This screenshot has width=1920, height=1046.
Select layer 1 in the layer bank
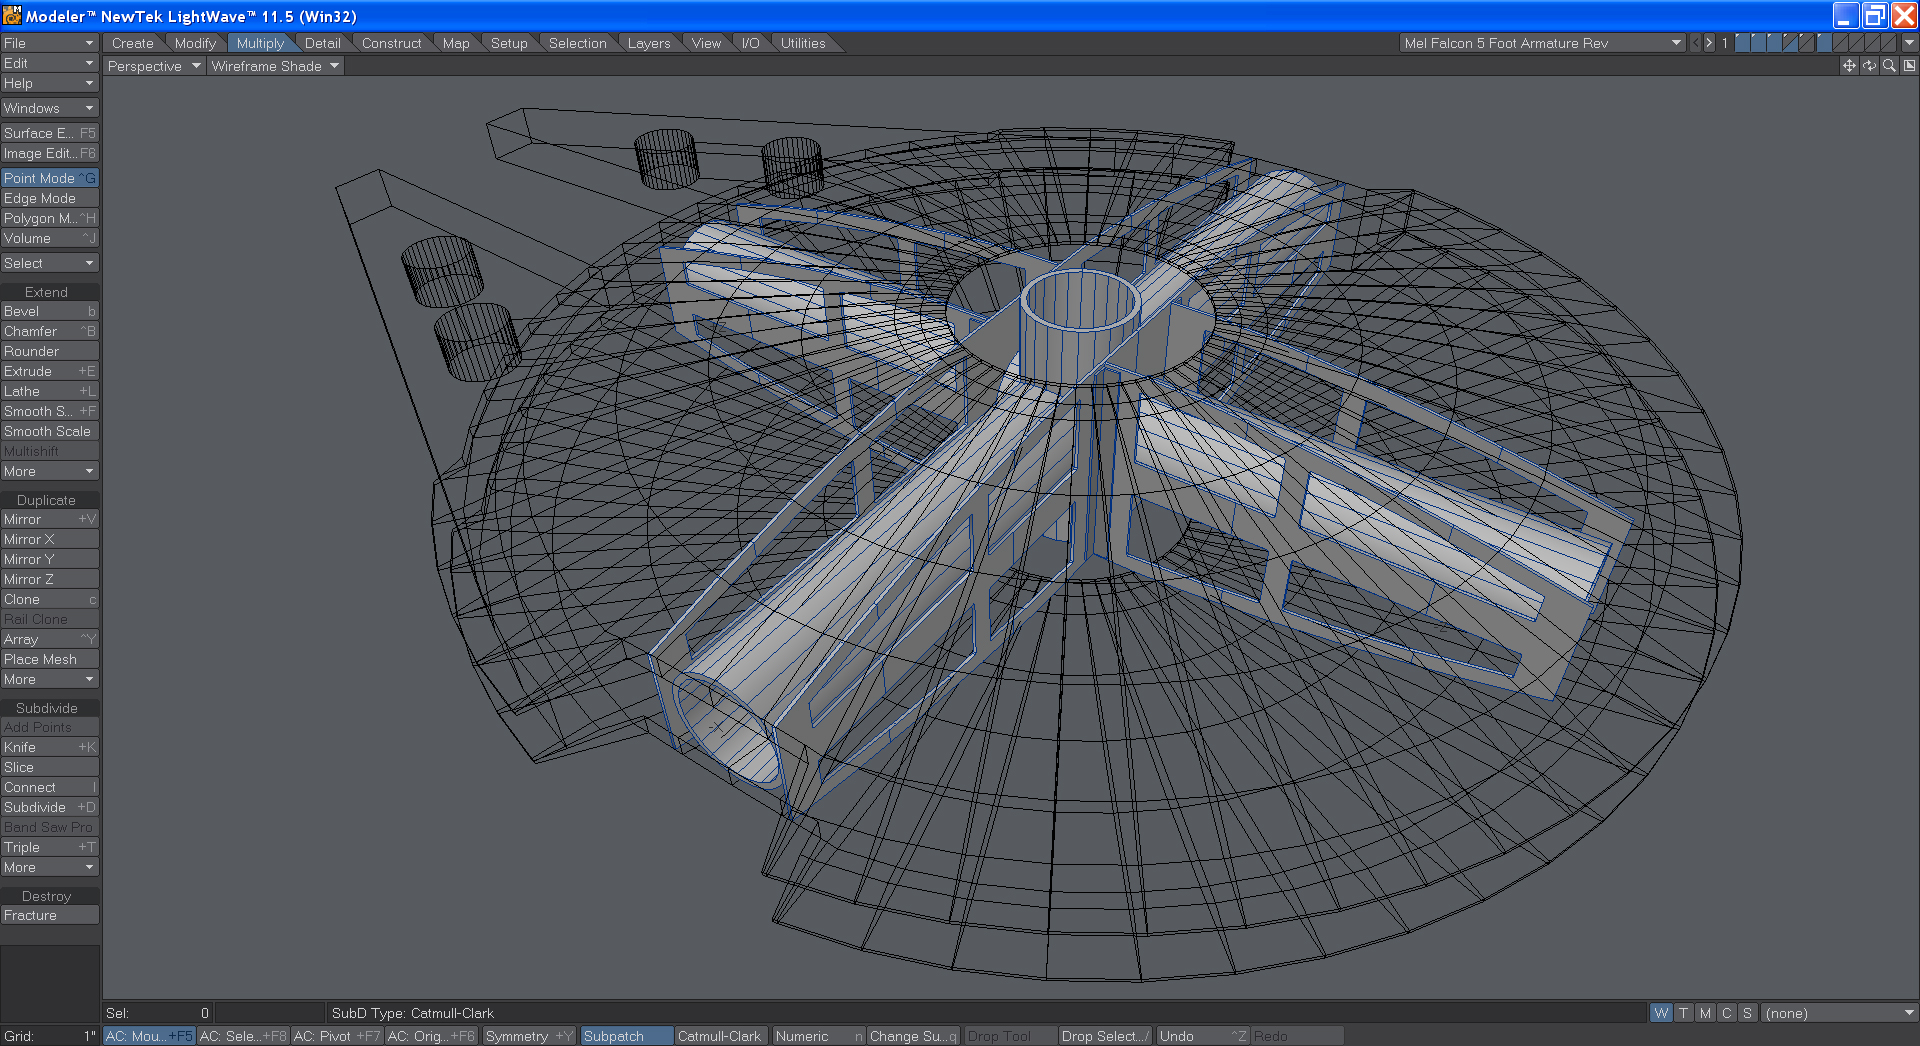pos(1743,43)
